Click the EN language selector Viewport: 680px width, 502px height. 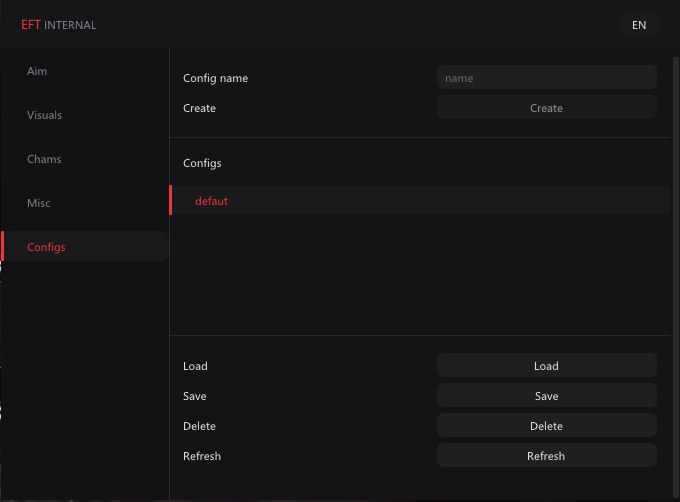coord(639,25)
